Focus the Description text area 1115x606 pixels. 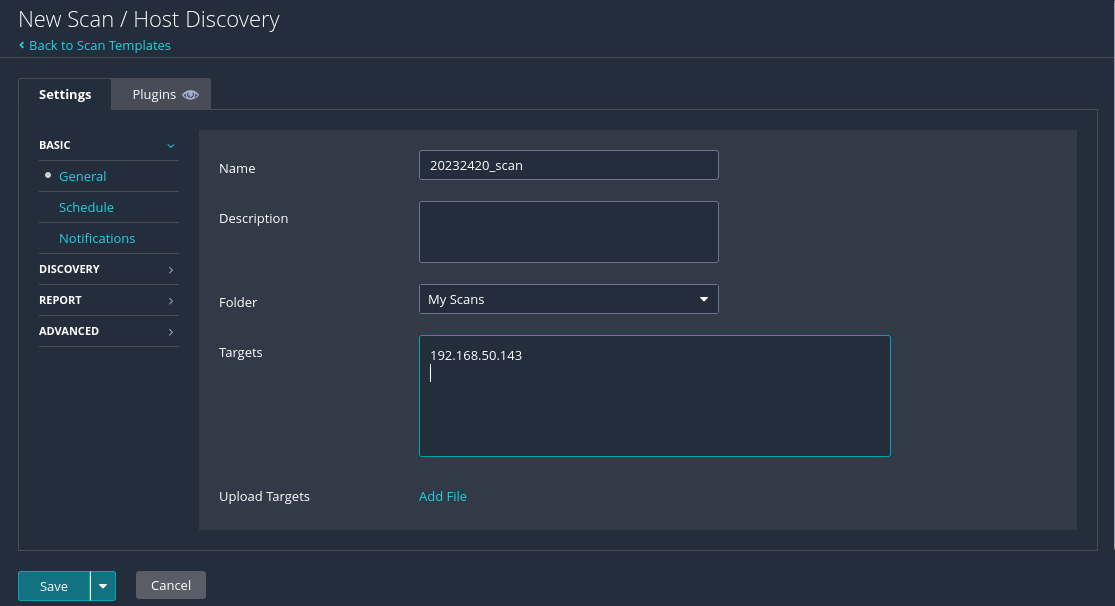[x=568, y=232]
